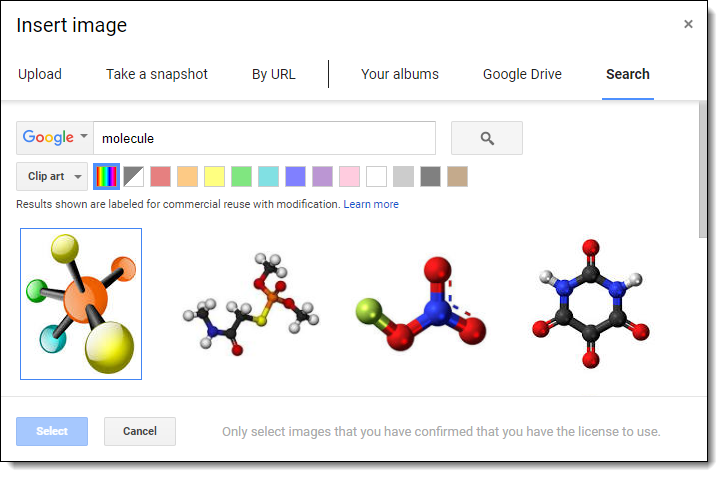723x477 pixels.
Task: Filter results by dark gray color
Action: coord(430,176)
